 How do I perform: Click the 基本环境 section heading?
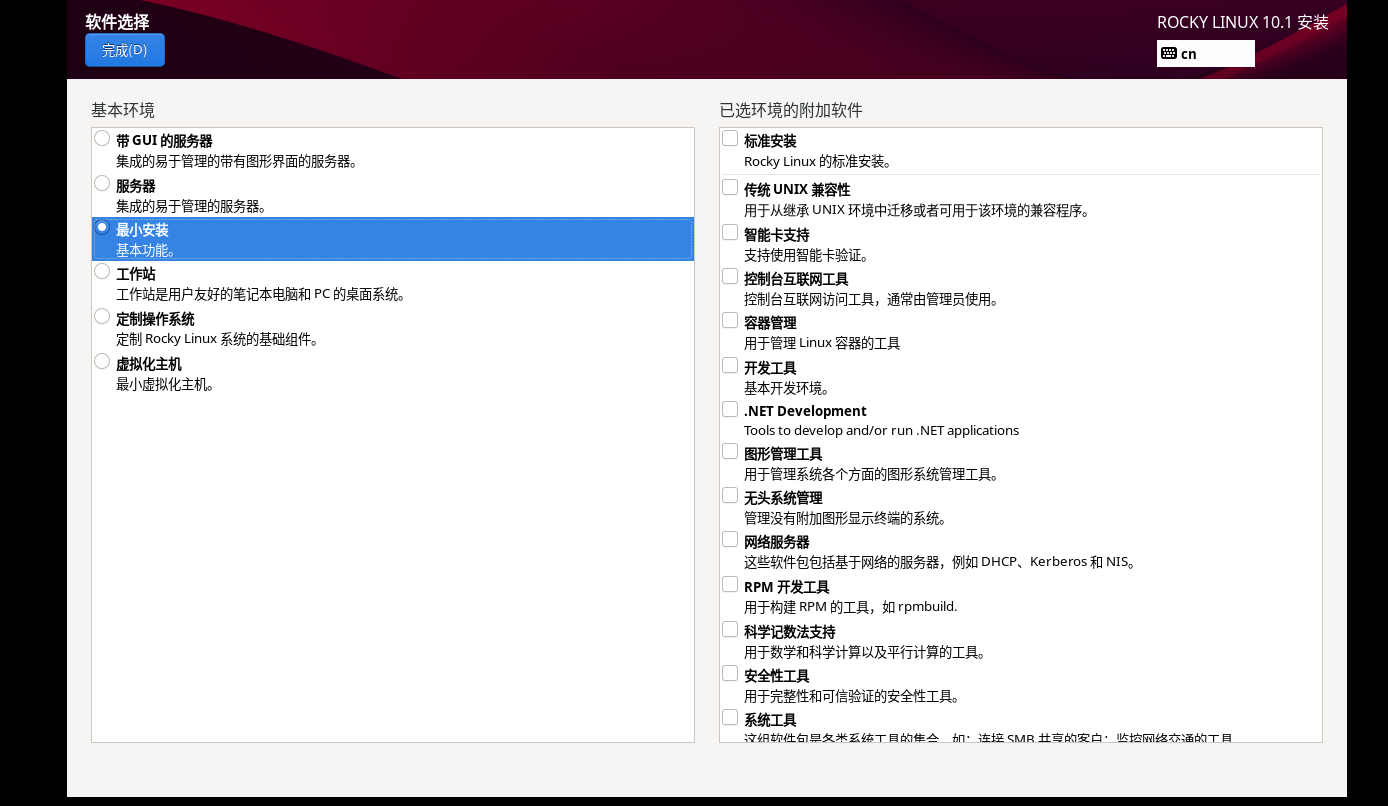pos(123,110)
